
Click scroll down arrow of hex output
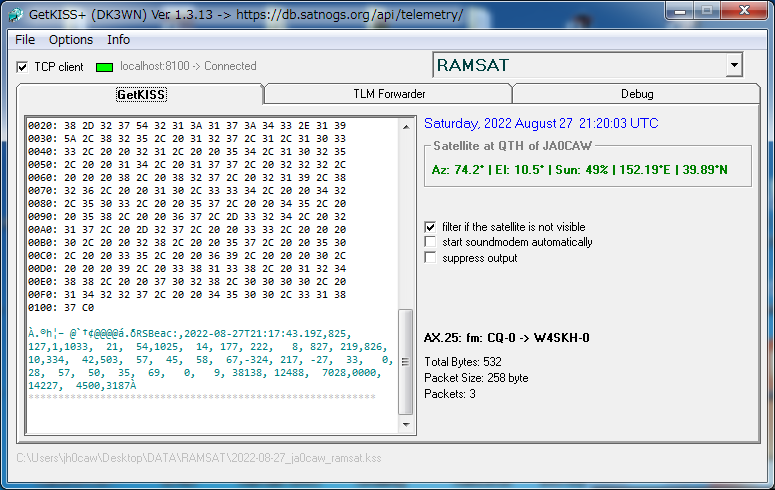[406, 425]
